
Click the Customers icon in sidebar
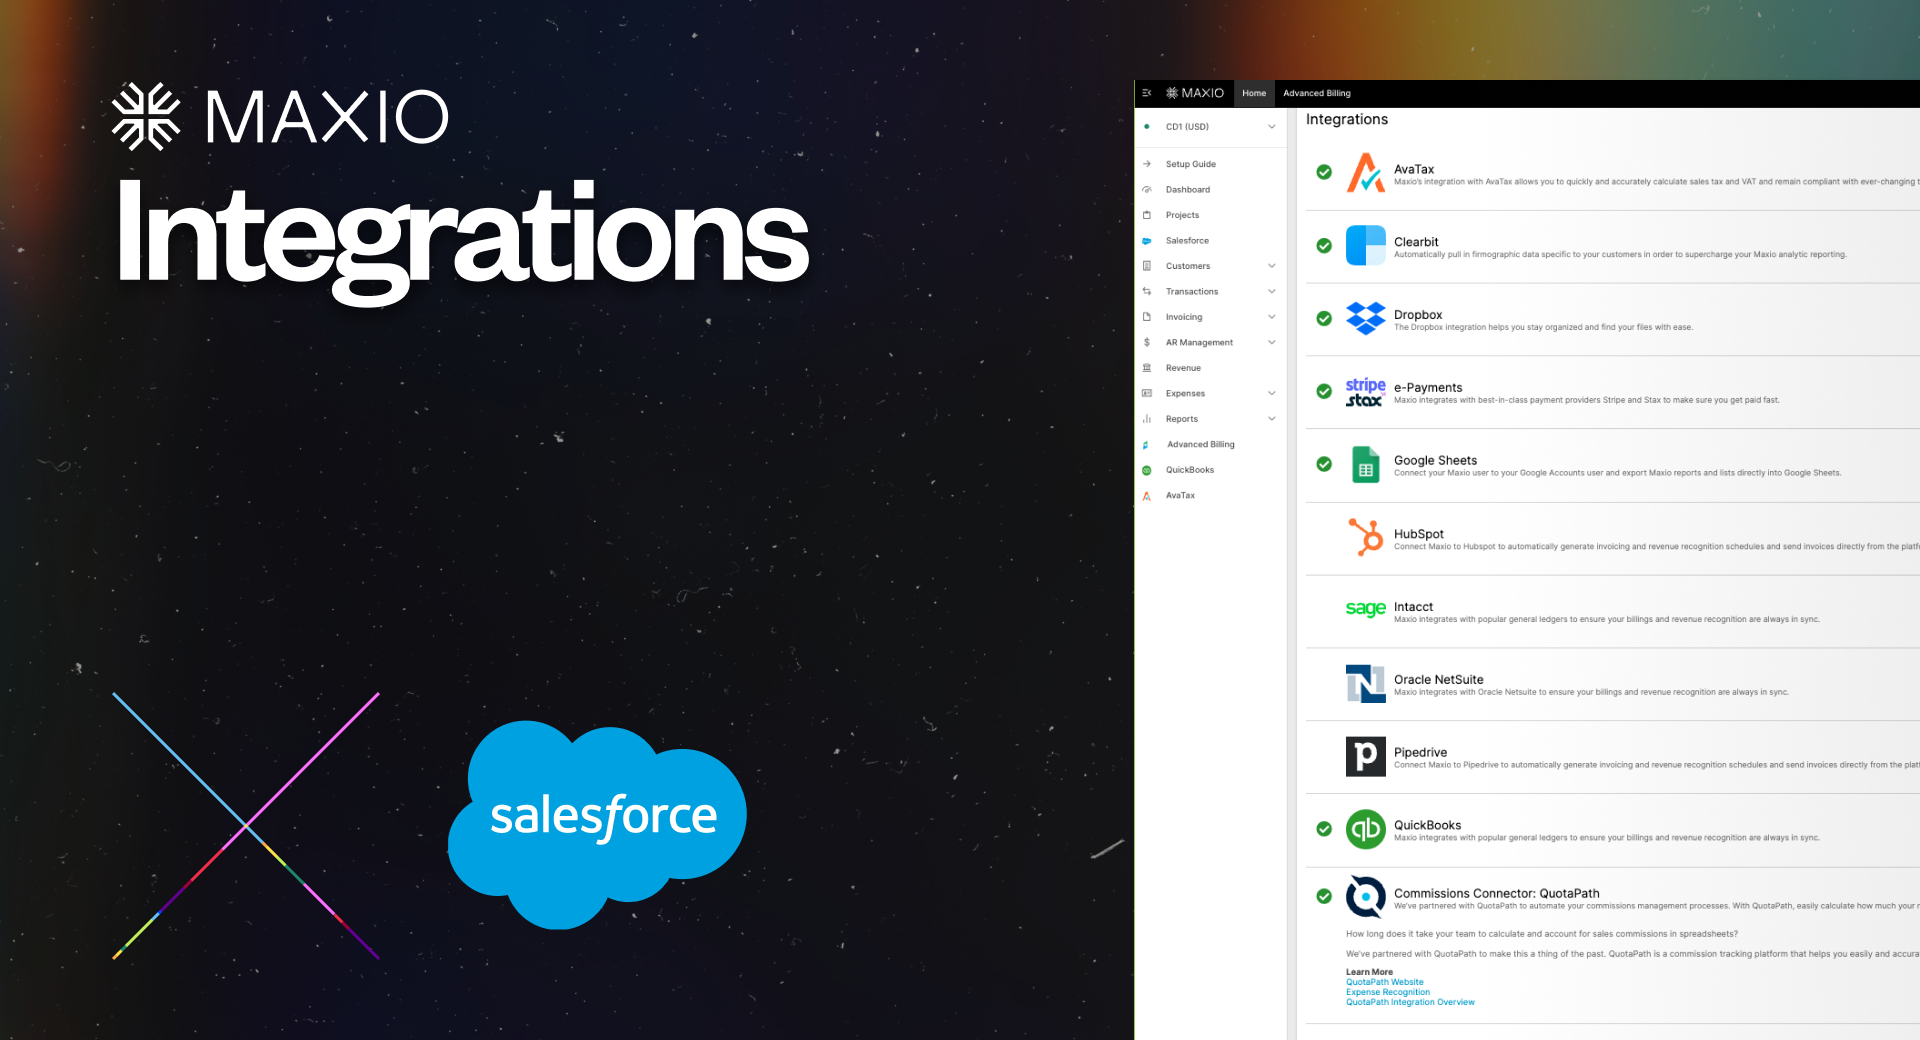click(x=1147, y=266)
